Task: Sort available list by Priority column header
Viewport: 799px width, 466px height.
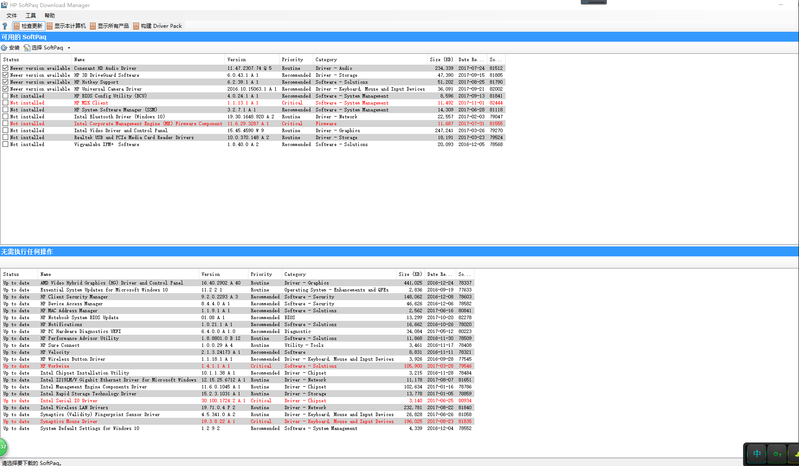Action: point(292,60)
